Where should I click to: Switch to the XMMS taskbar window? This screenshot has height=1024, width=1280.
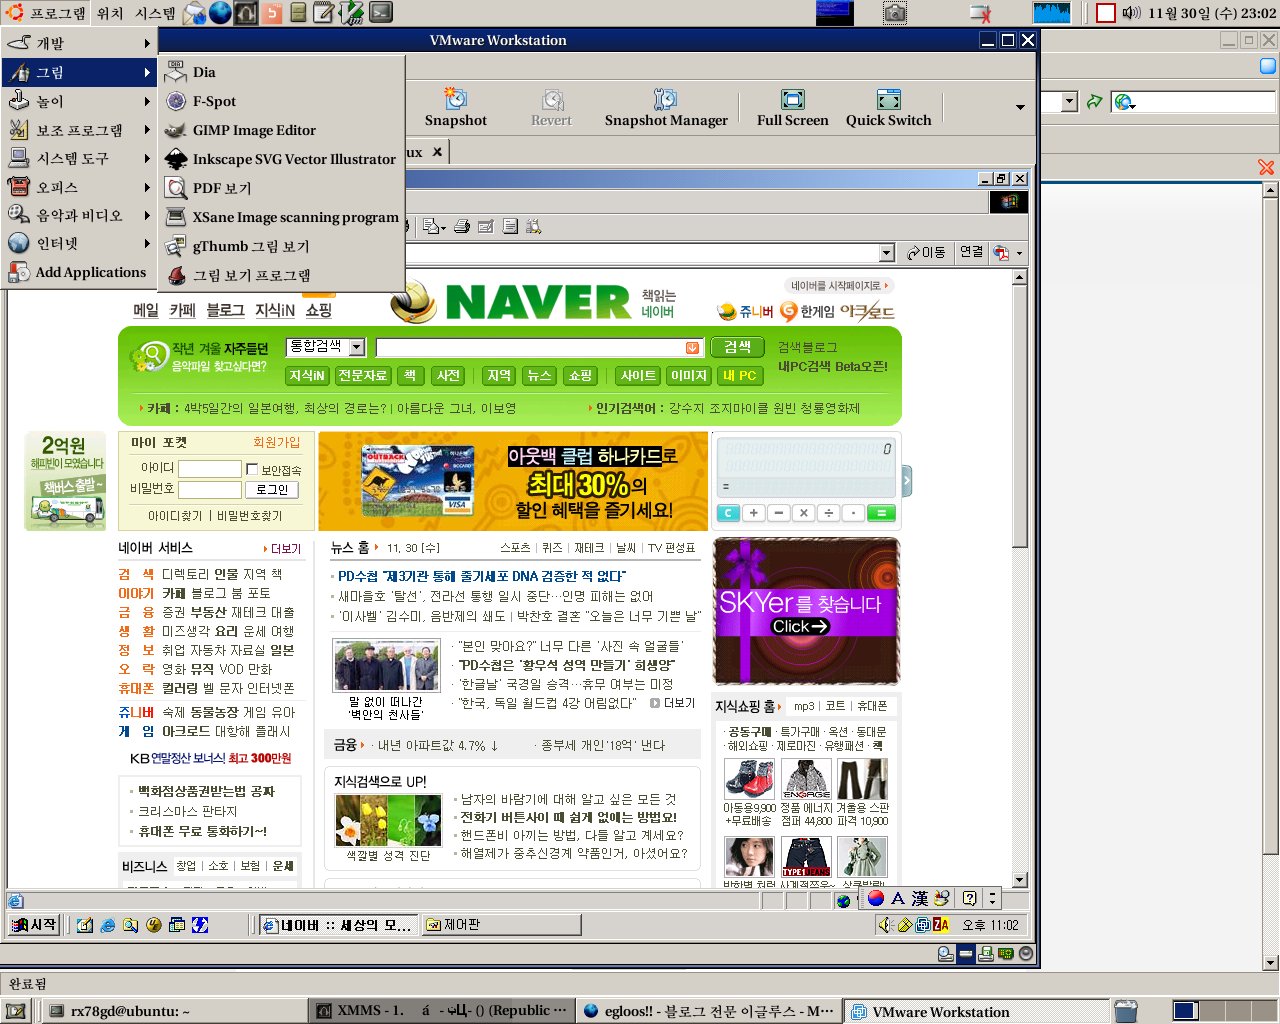tap(441, 1011)
